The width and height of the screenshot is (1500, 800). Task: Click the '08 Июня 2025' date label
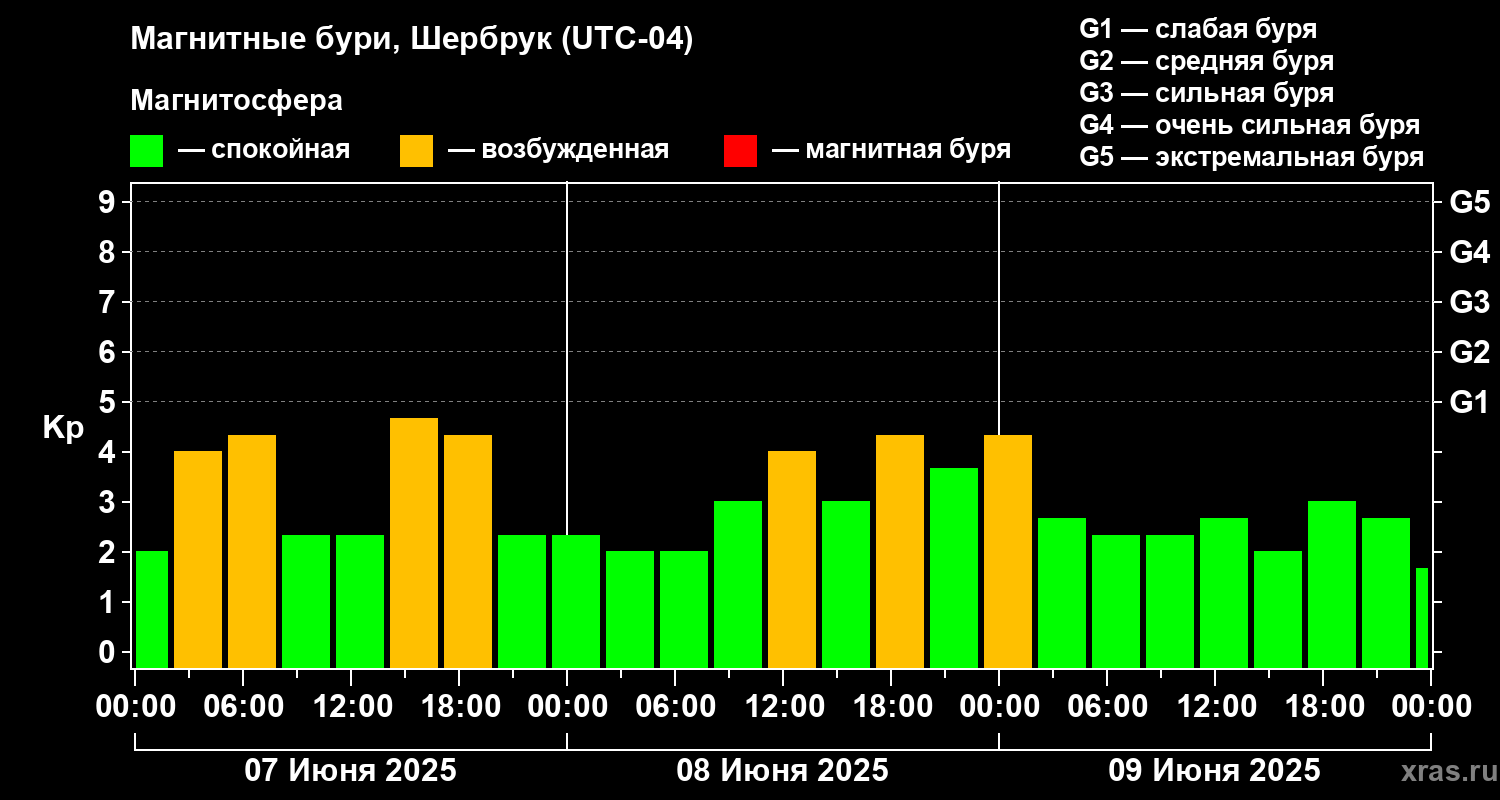(x=783, y=770)
